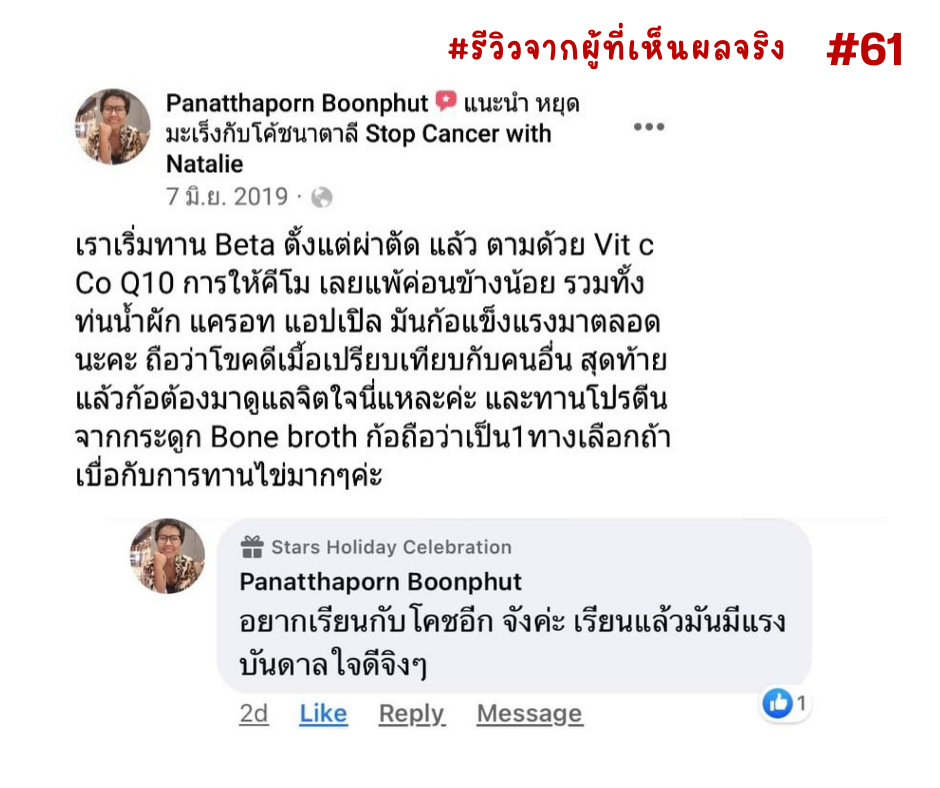Click the #61 review number

pyautogui.click(x=865, y=50)
